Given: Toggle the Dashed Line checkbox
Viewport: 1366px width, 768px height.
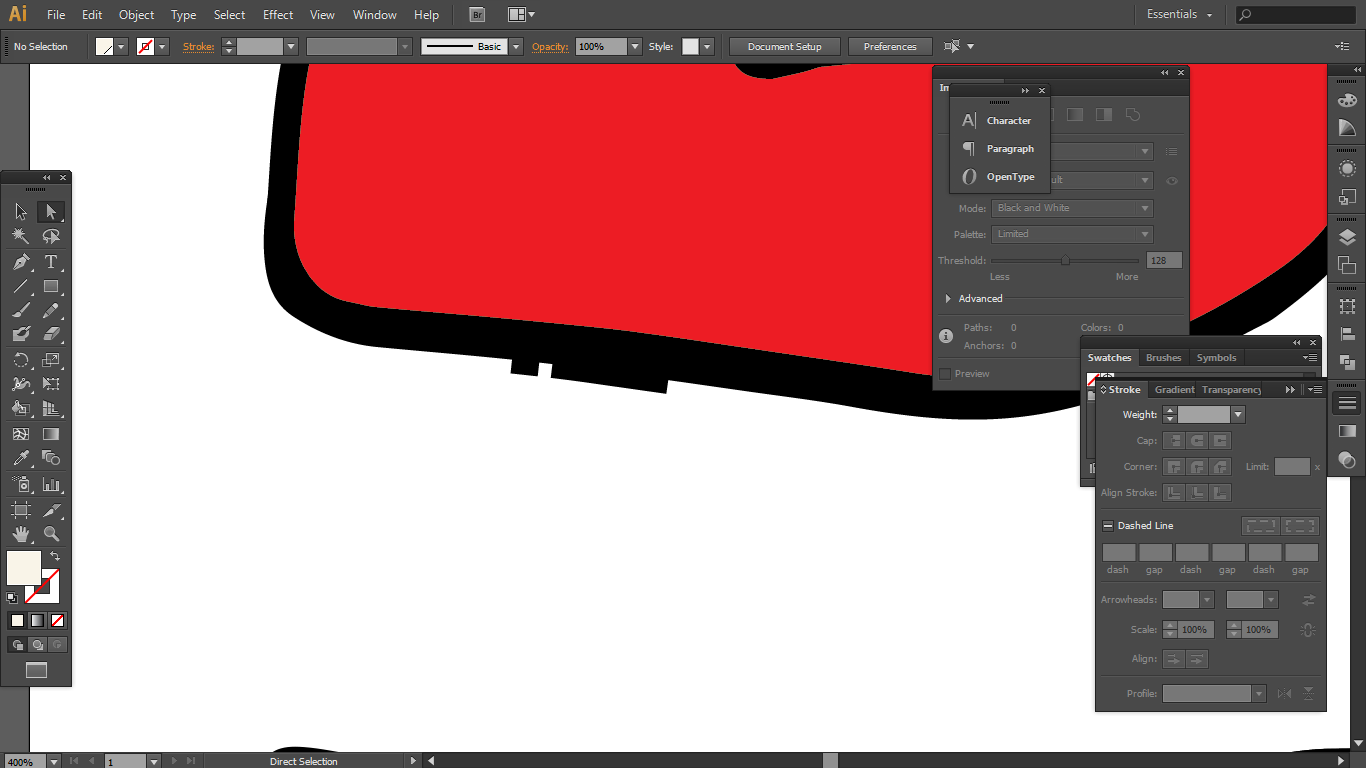Looking at the screenshot, I should coord(1108,526).
